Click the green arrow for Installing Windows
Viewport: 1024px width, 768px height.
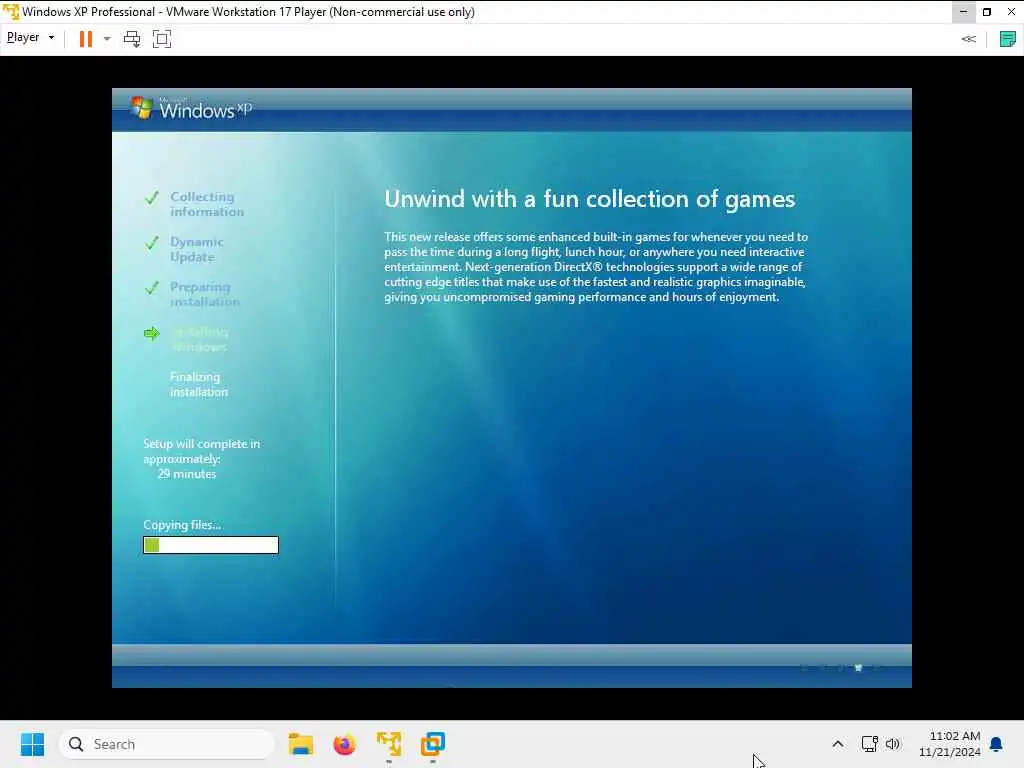click(x=152, y=334)
